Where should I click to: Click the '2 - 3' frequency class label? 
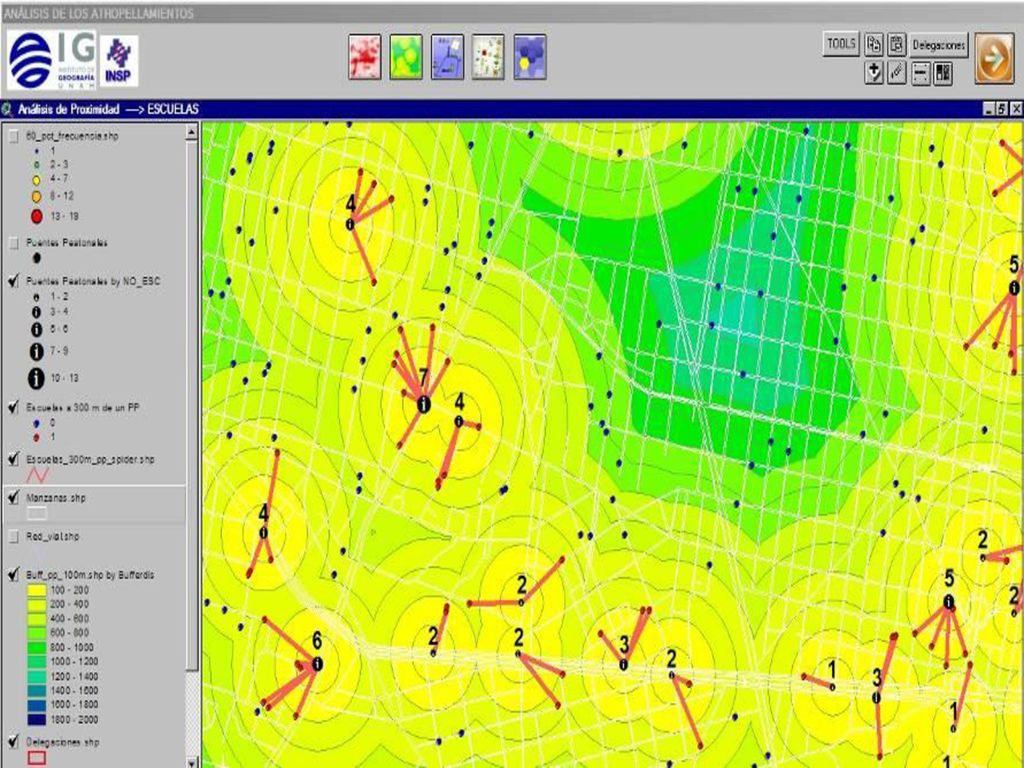click(59, 165)
